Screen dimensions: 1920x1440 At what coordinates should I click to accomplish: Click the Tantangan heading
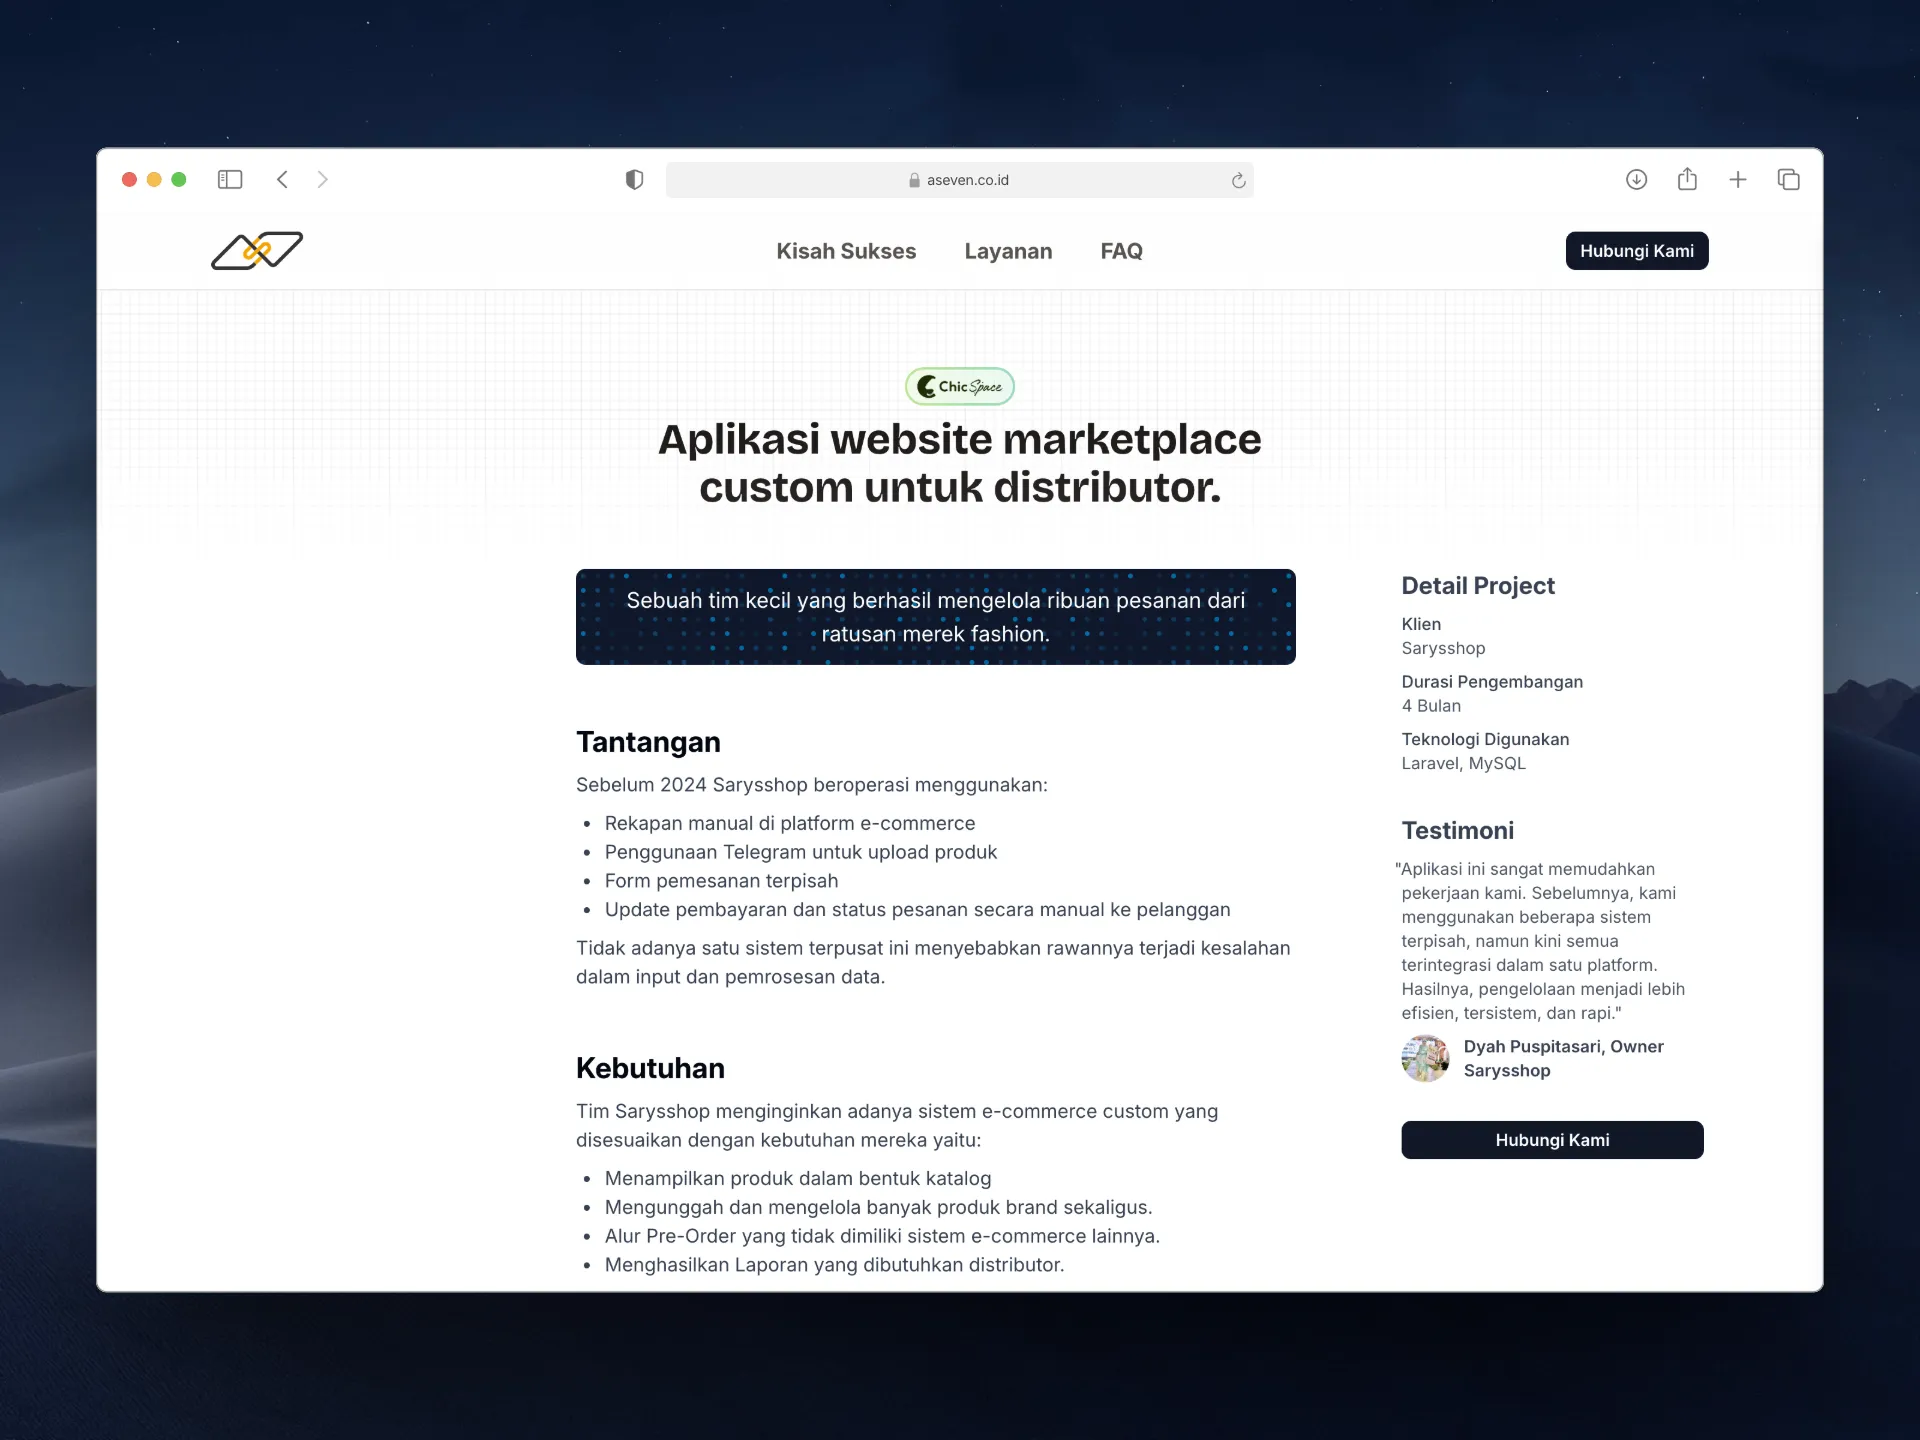648,742
